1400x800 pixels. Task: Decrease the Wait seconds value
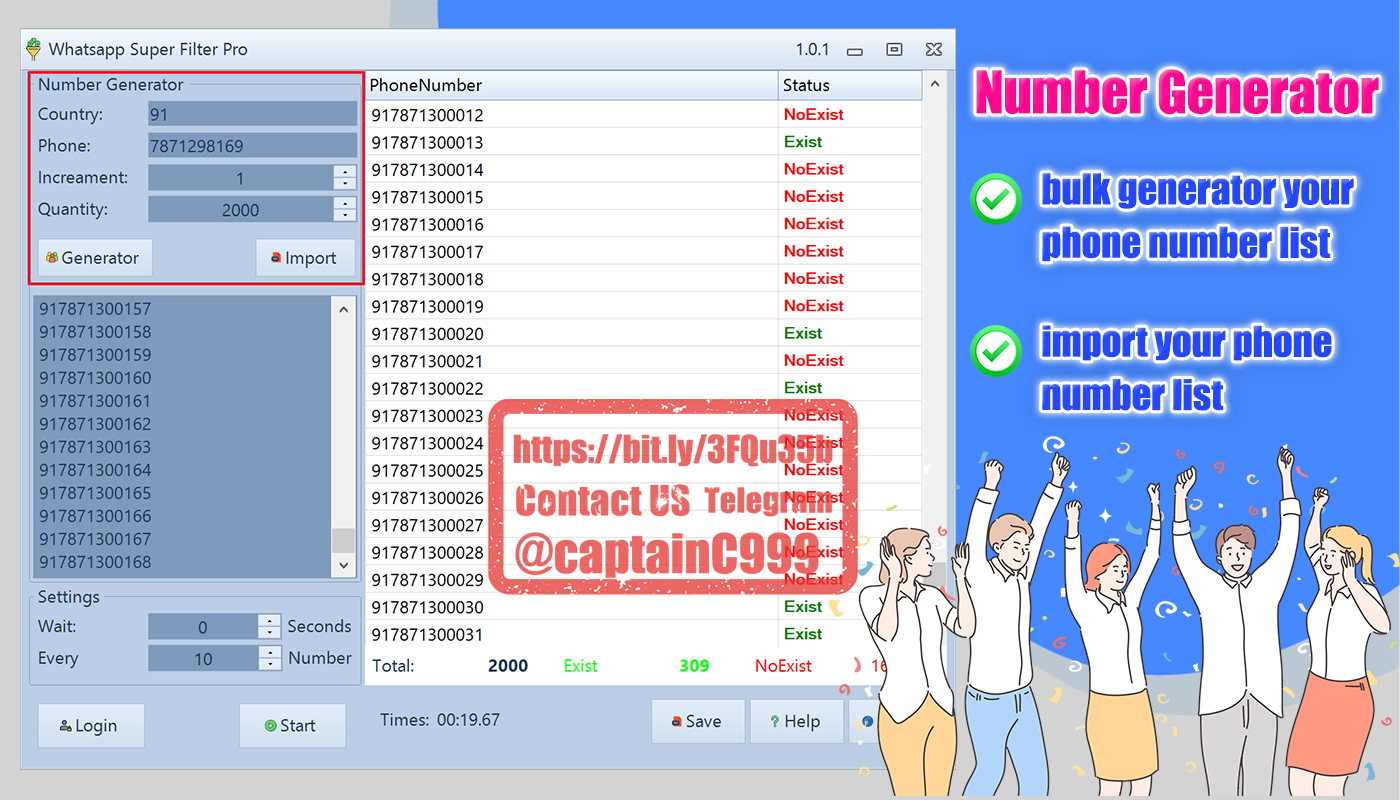[x=270, y=634]
